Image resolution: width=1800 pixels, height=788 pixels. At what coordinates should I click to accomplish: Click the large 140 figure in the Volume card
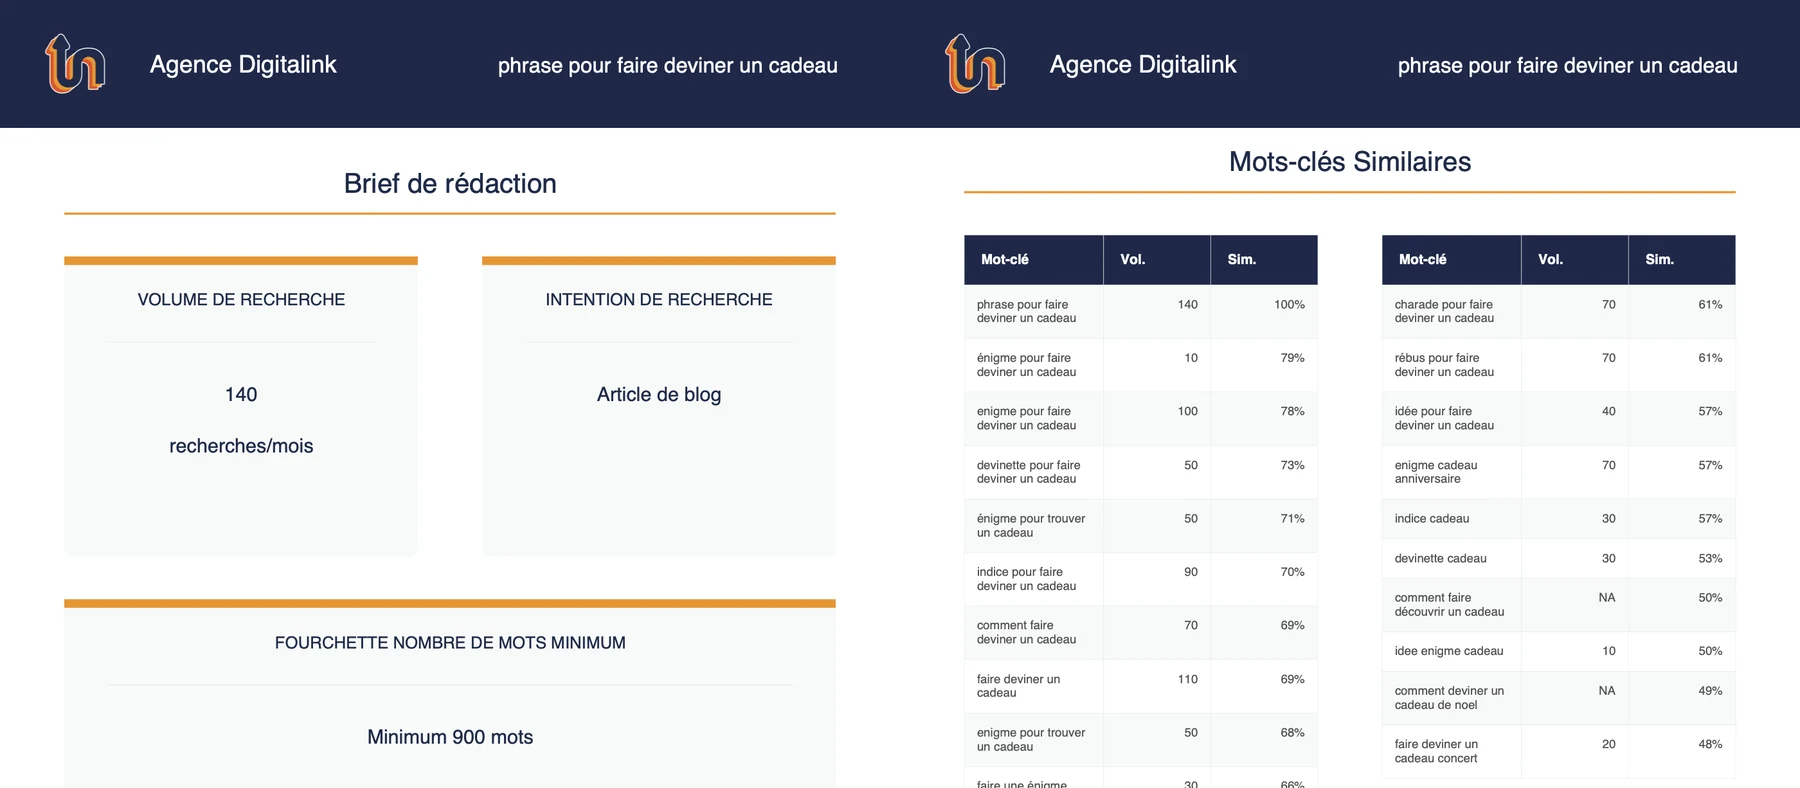tap(241, 394)
